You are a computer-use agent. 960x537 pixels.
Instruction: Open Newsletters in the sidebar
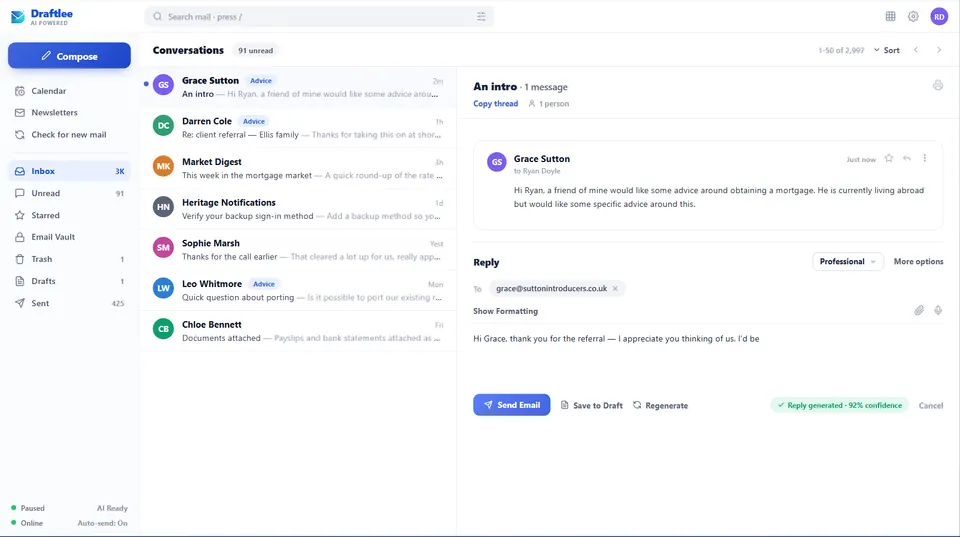(x=69, y=113)
